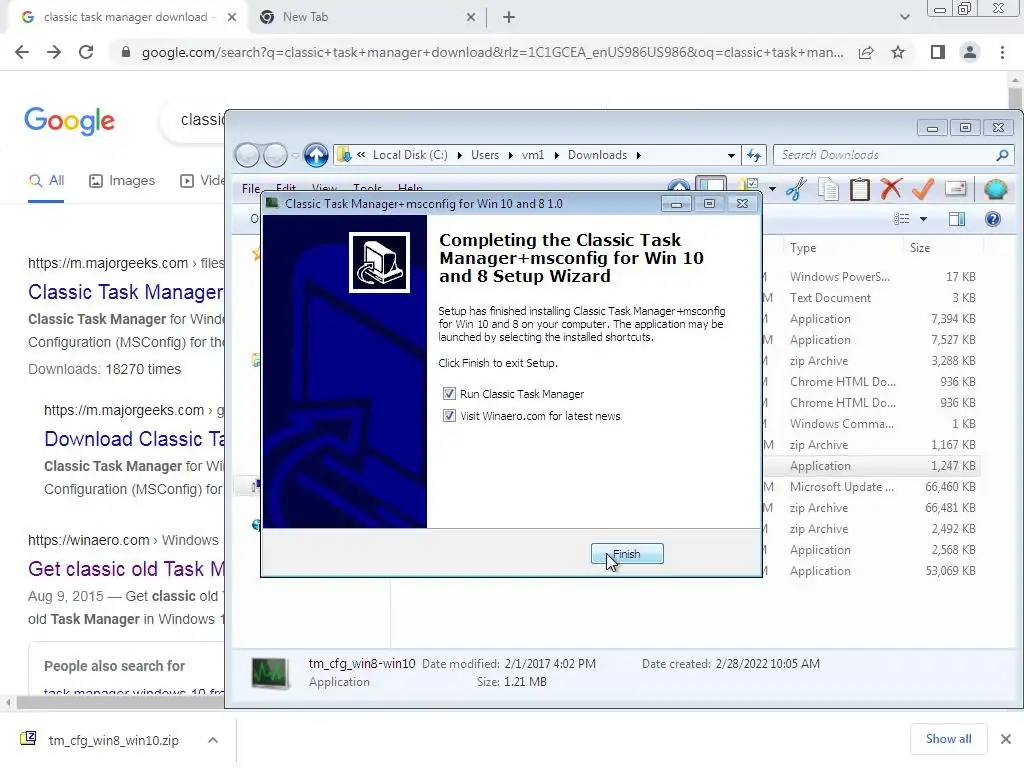Open Explorer File menu
This screenshot has height=768, width=1024.
point(251,188)
